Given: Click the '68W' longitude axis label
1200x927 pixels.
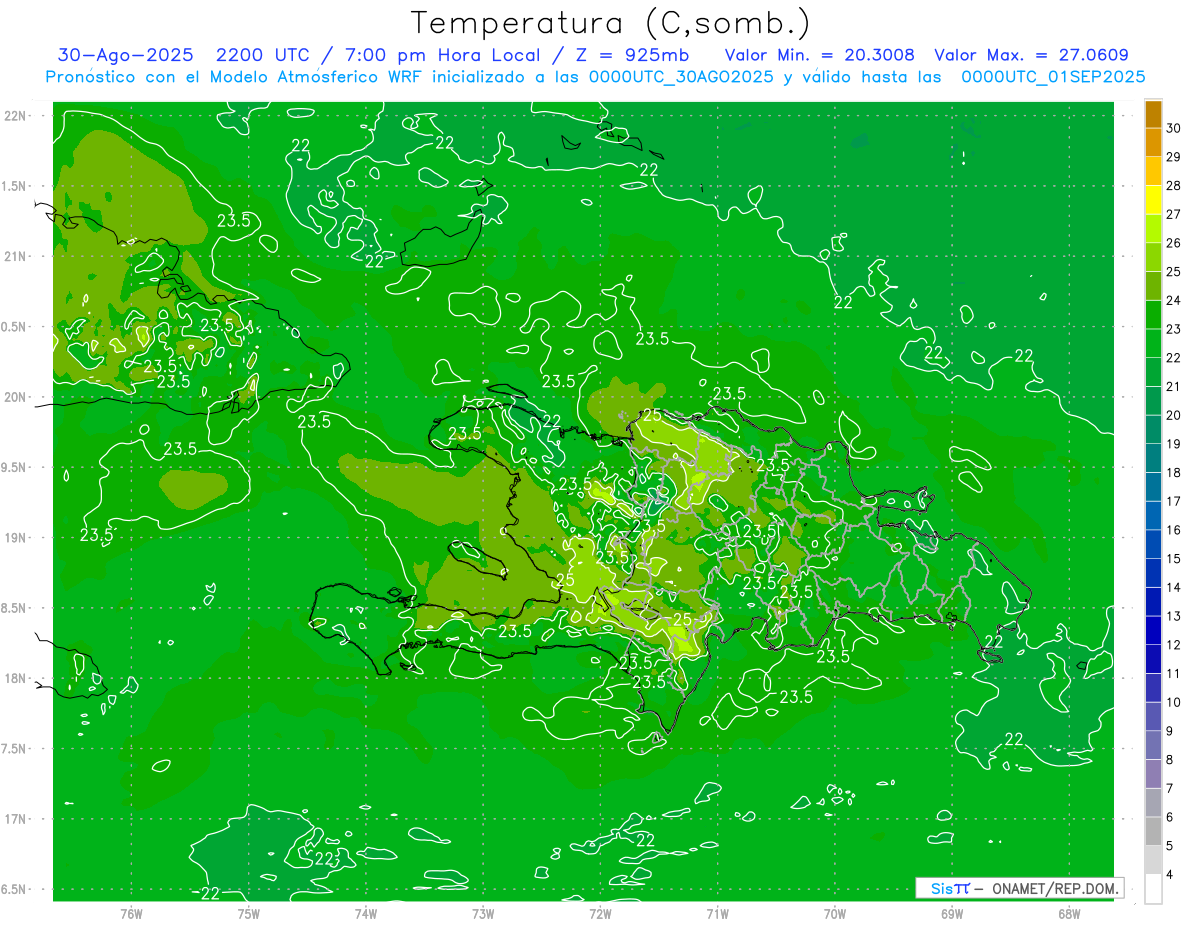Looking at the screenshot, I should point(1069,913).
